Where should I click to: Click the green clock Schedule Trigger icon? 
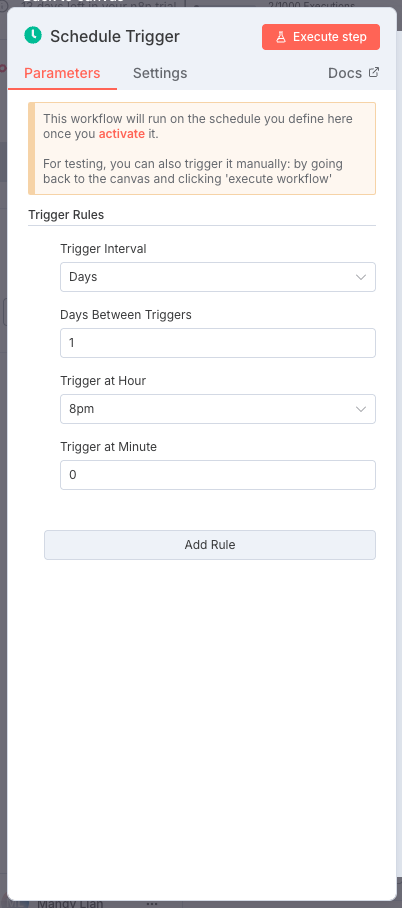33,36
